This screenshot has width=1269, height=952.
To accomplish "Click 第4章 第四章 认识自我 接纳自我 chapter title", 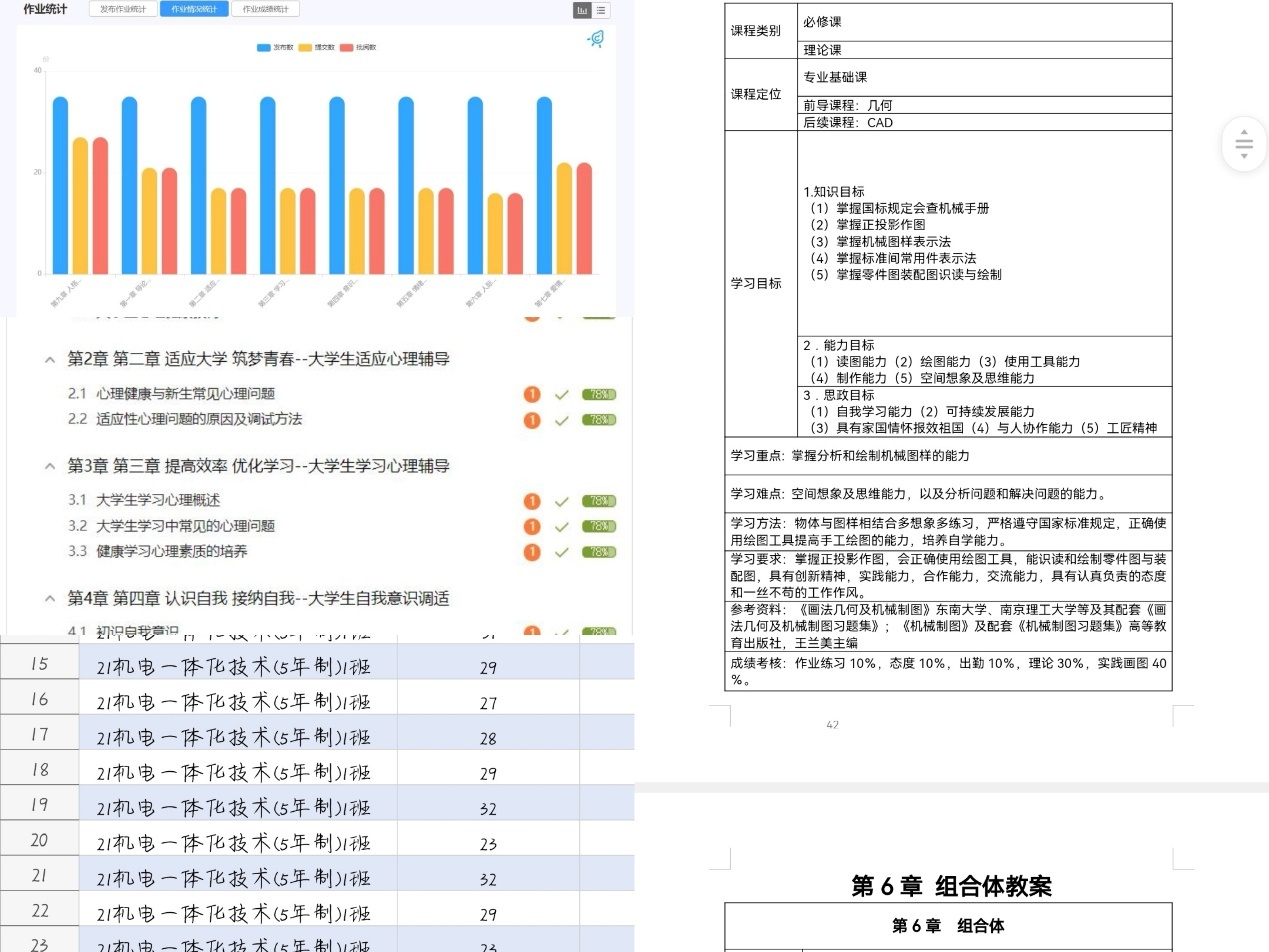I will pyautogui.click(x=258, y=598).
